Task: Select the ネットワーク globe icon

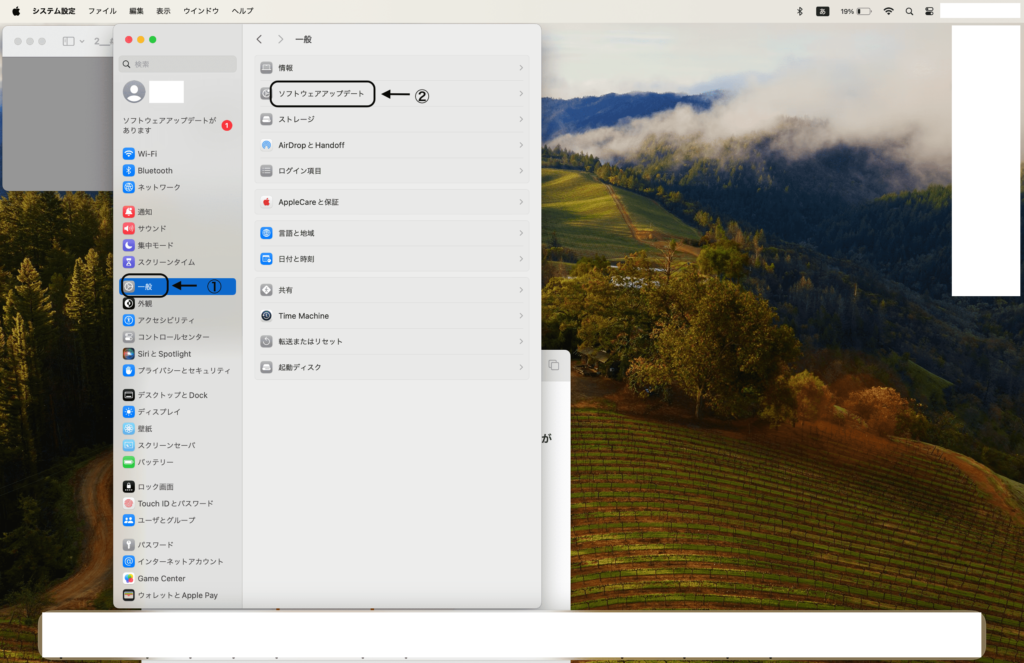Action: coord(129,187)
